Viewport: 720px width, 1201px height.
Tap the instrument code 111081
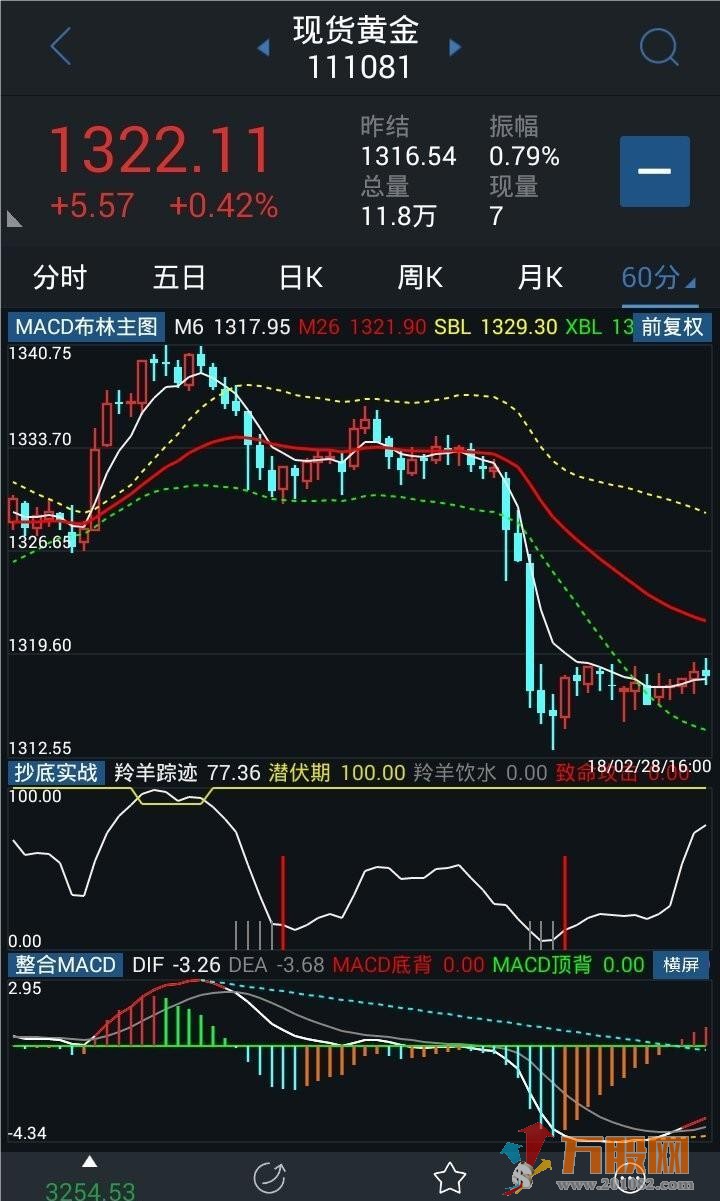[x=358, y=67]
